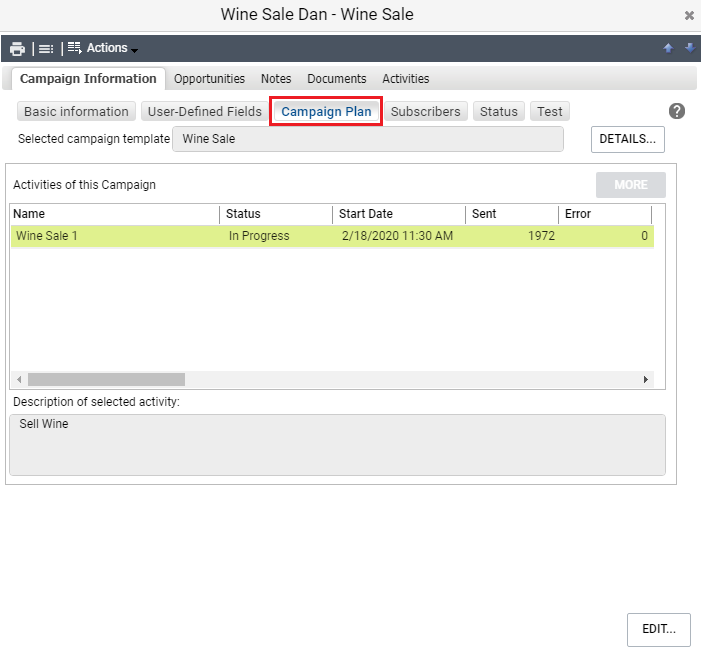701x658 pixels.
Task: Click the EDIT... button
Action: click(x=659, y=629)
